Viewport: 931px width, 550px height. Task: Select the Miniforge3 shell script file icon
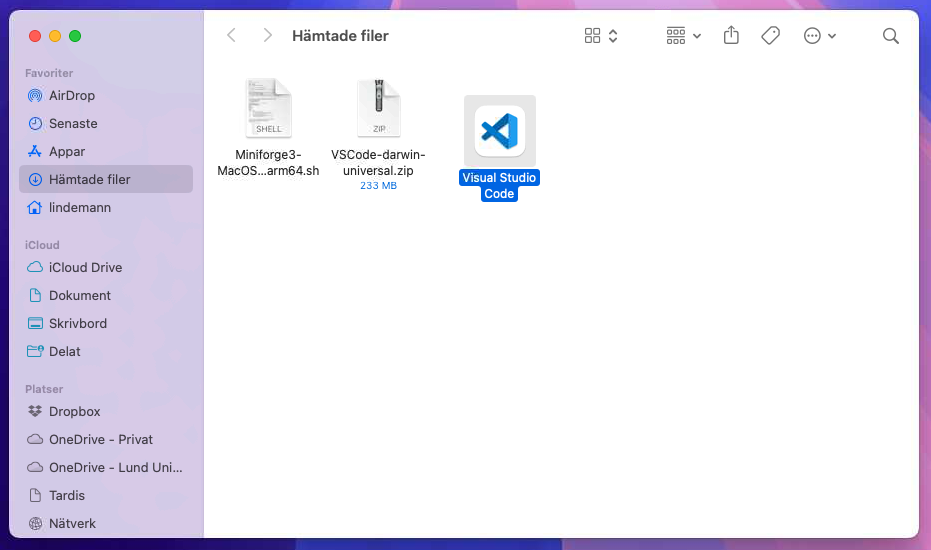(x=268, y=108)
